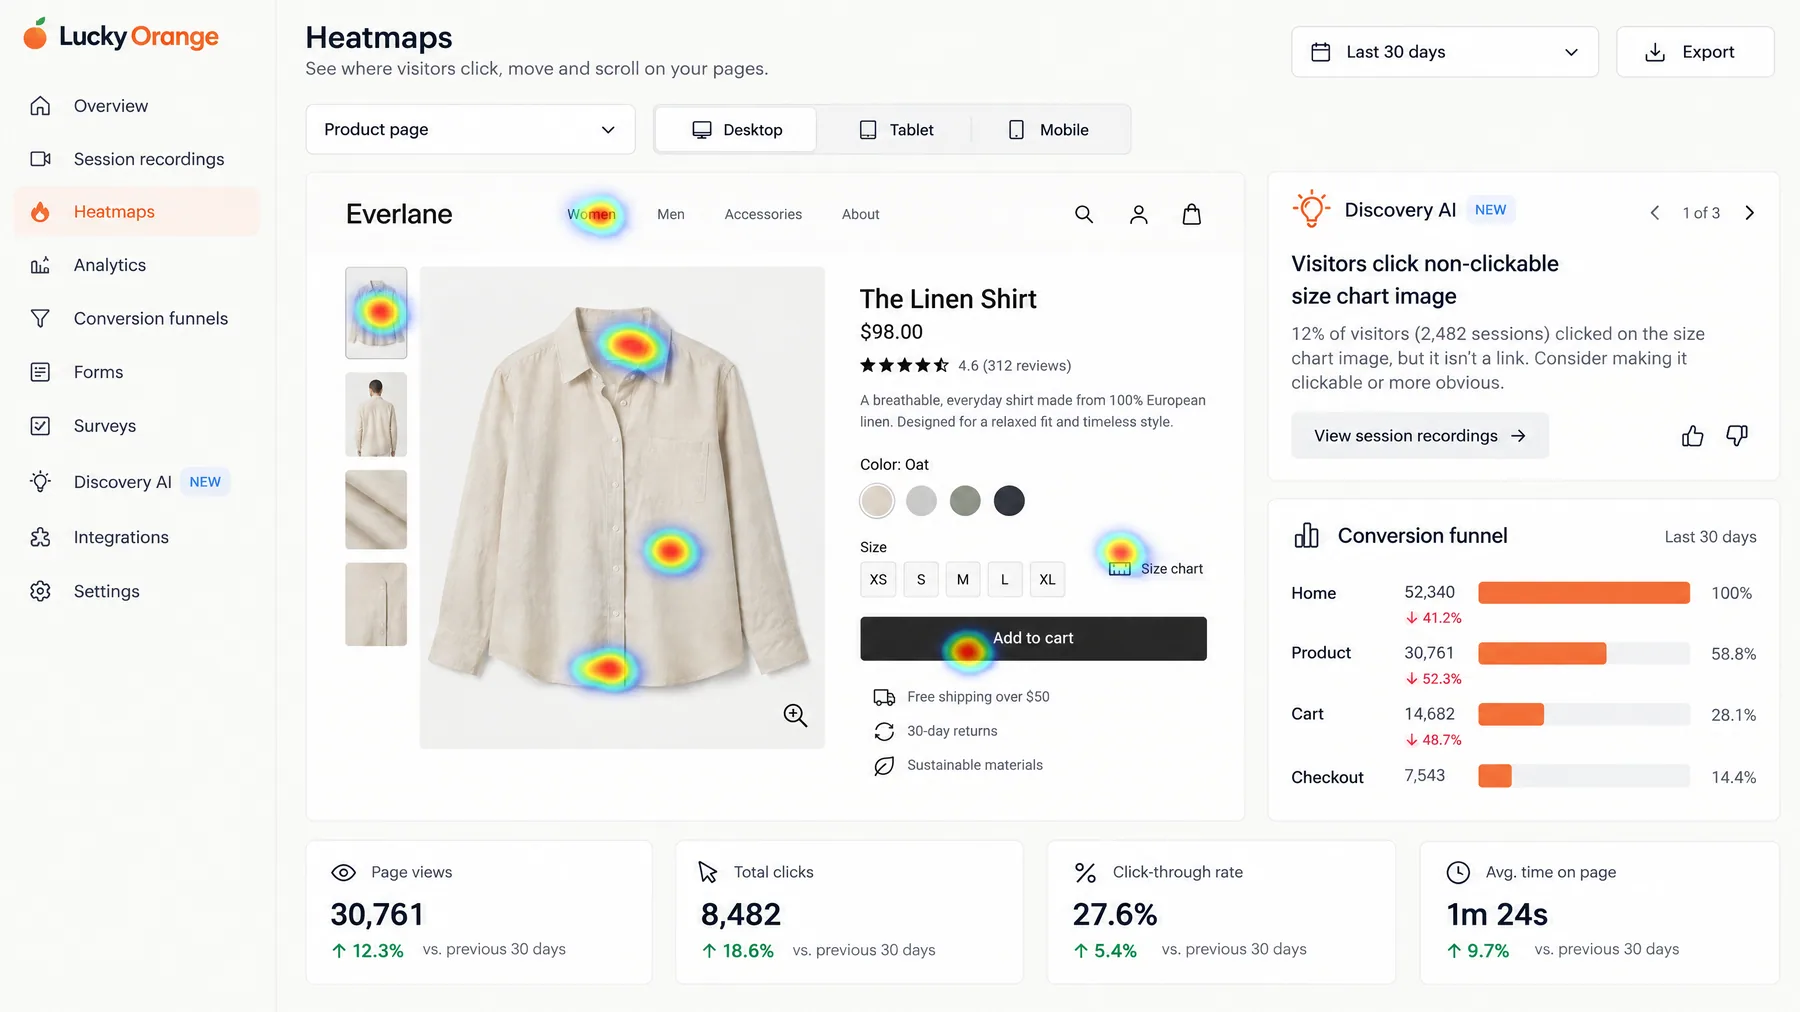Click the sustainable materials leaf icon
1800x1012 pixels.
point(884,766)
